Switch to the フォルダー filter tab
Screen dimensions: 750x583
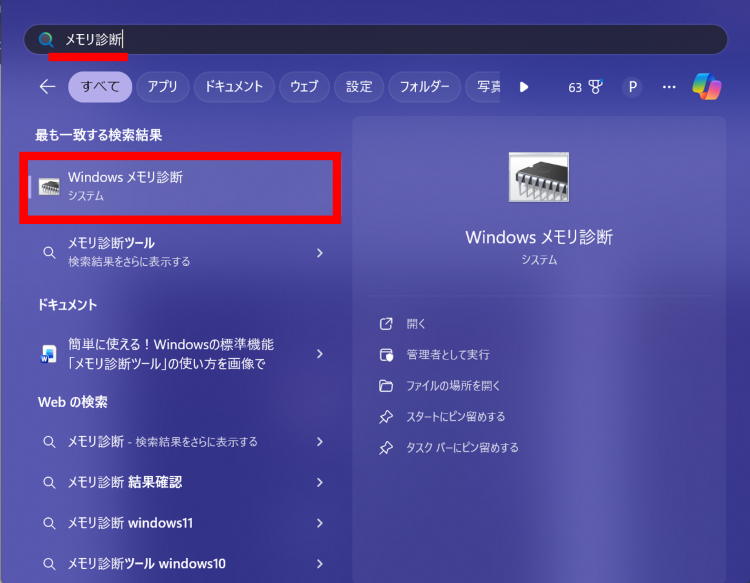pyautogui.click(x=424, y=87)
